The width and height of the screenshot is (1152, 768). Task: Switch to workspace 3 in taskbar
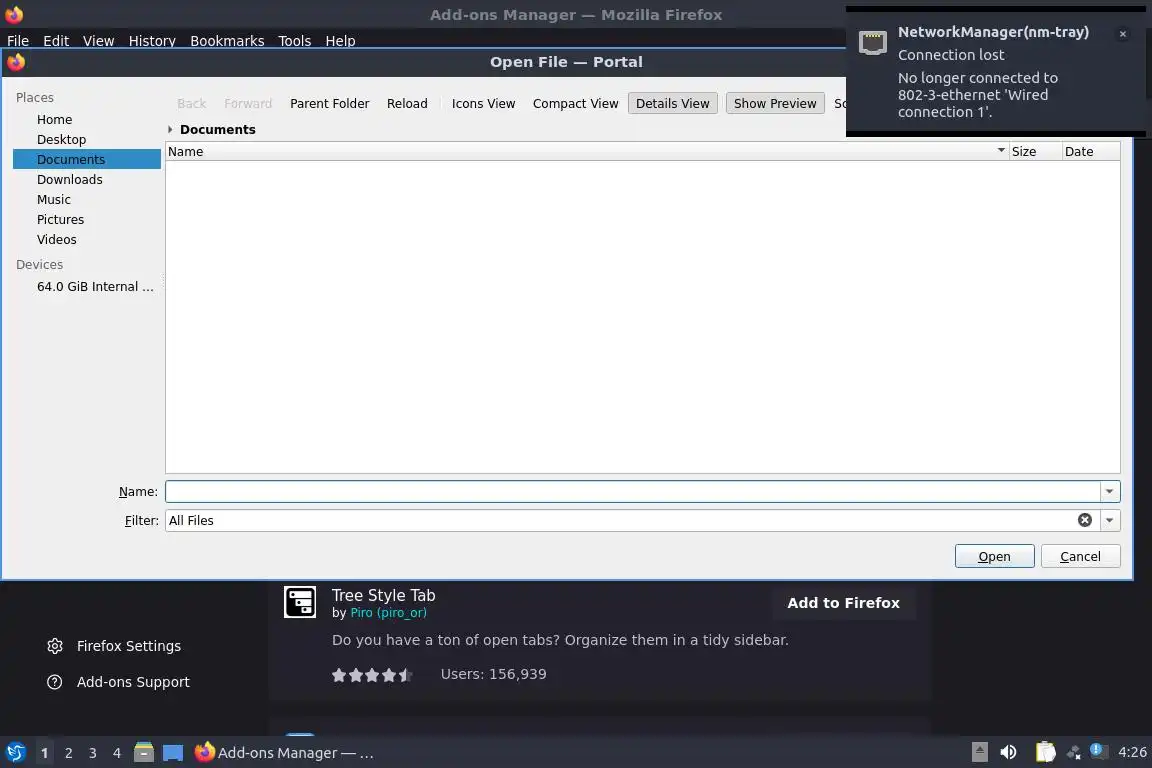(x=93, y=753)
